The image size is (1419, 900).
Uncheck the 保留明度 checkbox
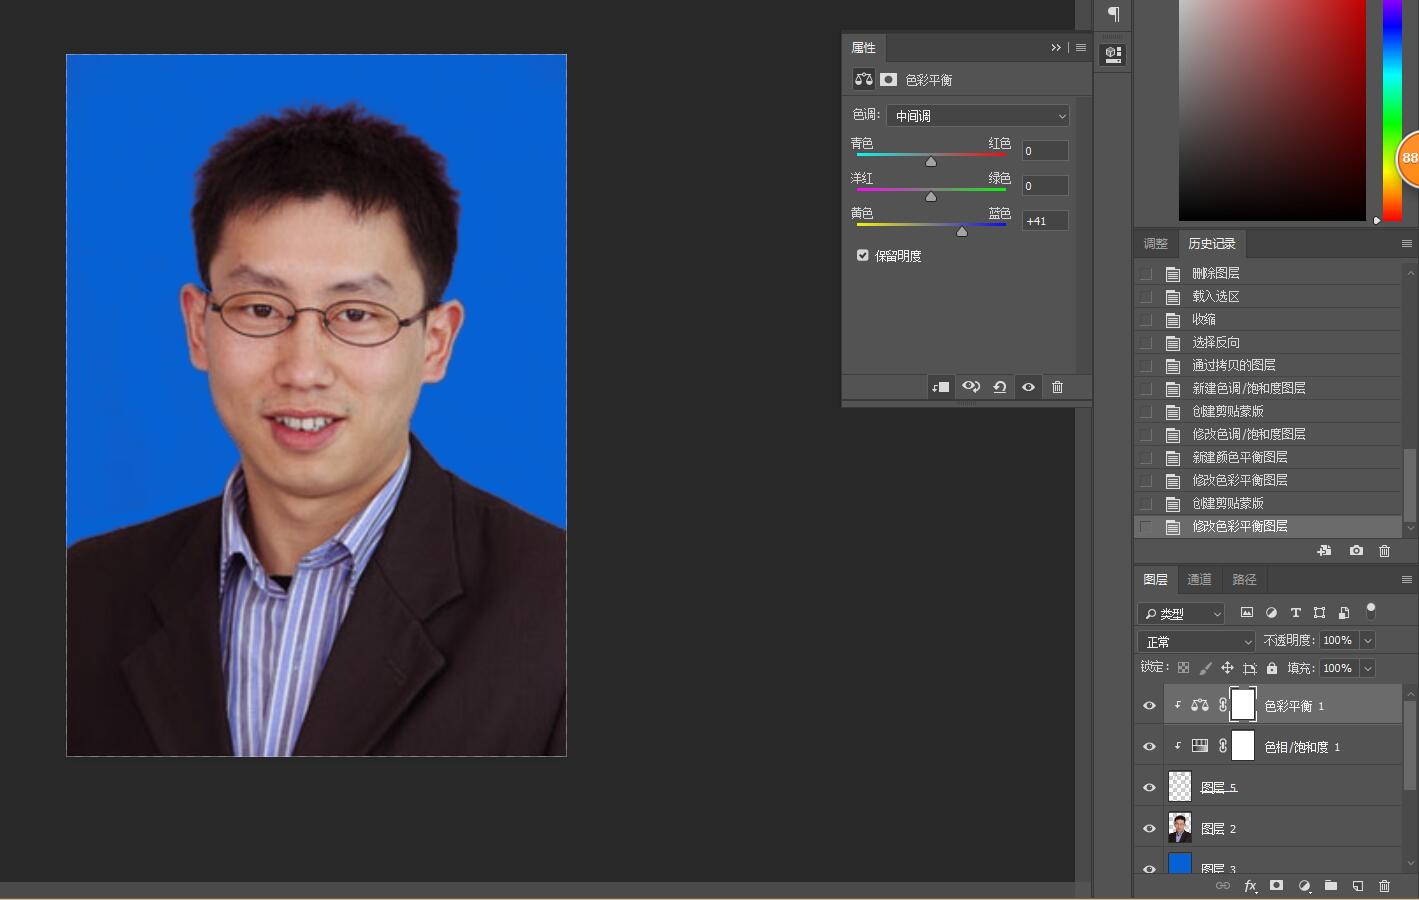(862, 255)
